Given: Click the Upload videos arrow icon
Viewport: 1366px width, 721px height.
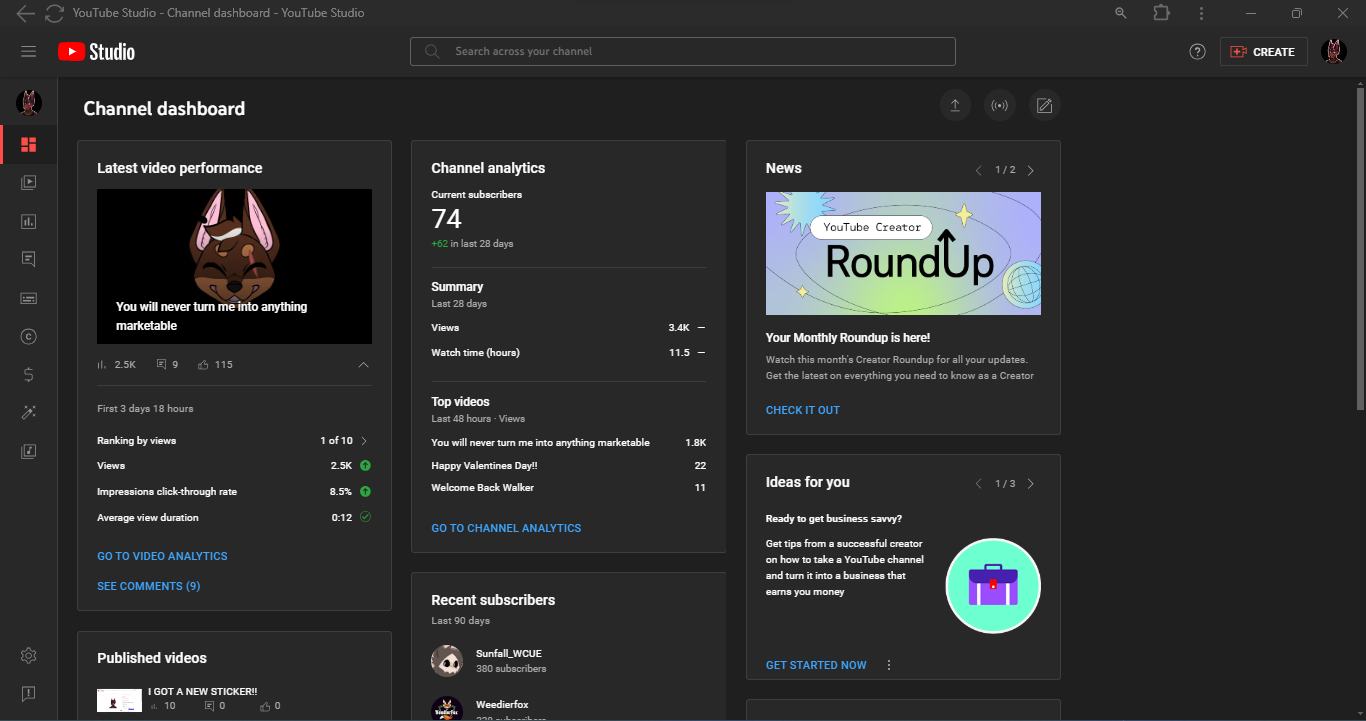Looking at the screenshot, I should [955, 106].
